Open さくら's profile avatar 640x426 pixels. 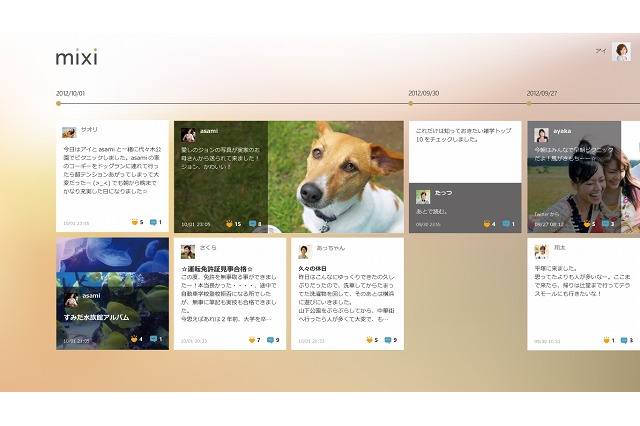pyautogui.click(x=188, y=252)
